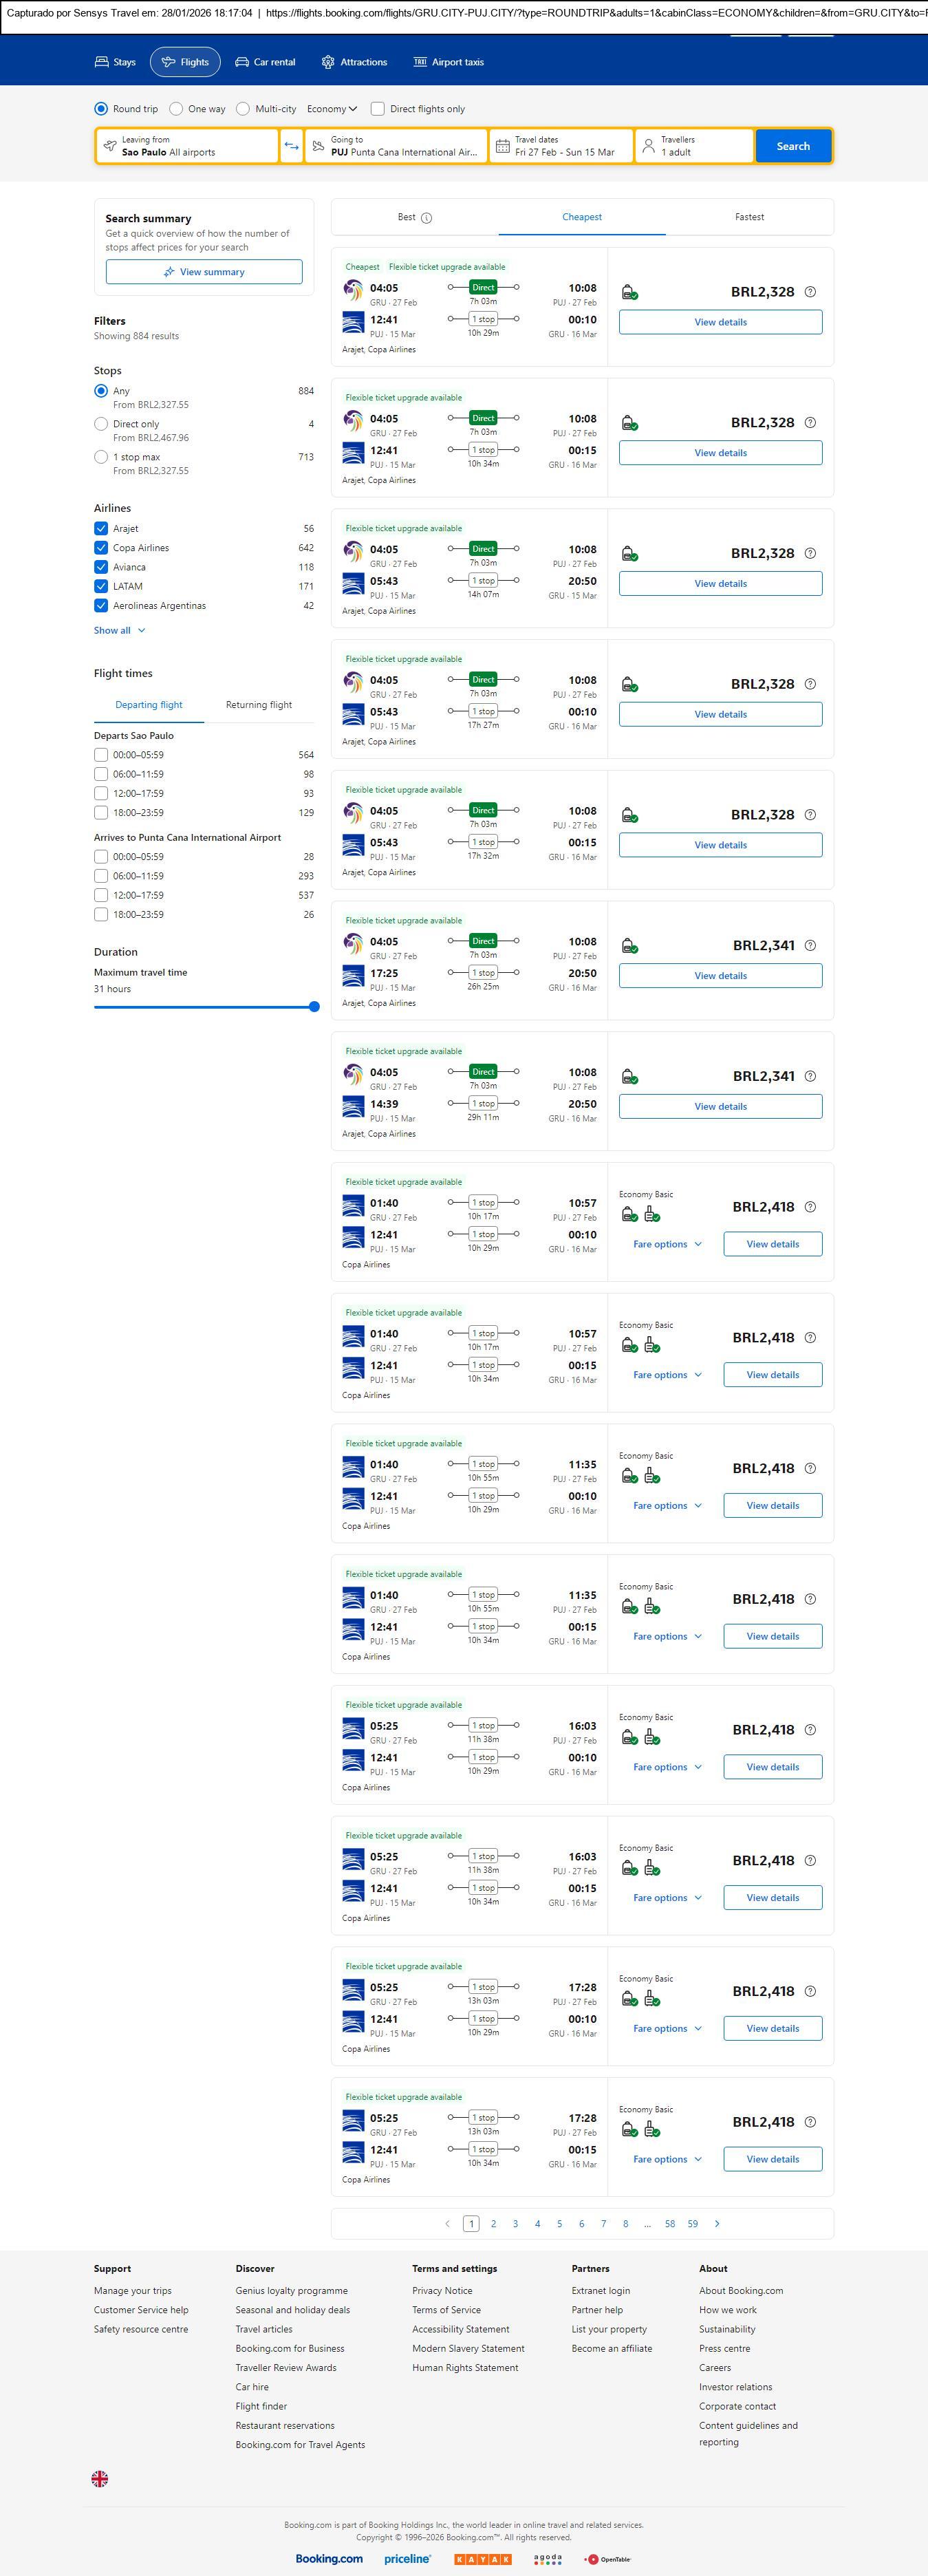Click the Travel dates field
Image resolution: width=928 pixels, height=2576 pixels.
[x=562, y=146]
